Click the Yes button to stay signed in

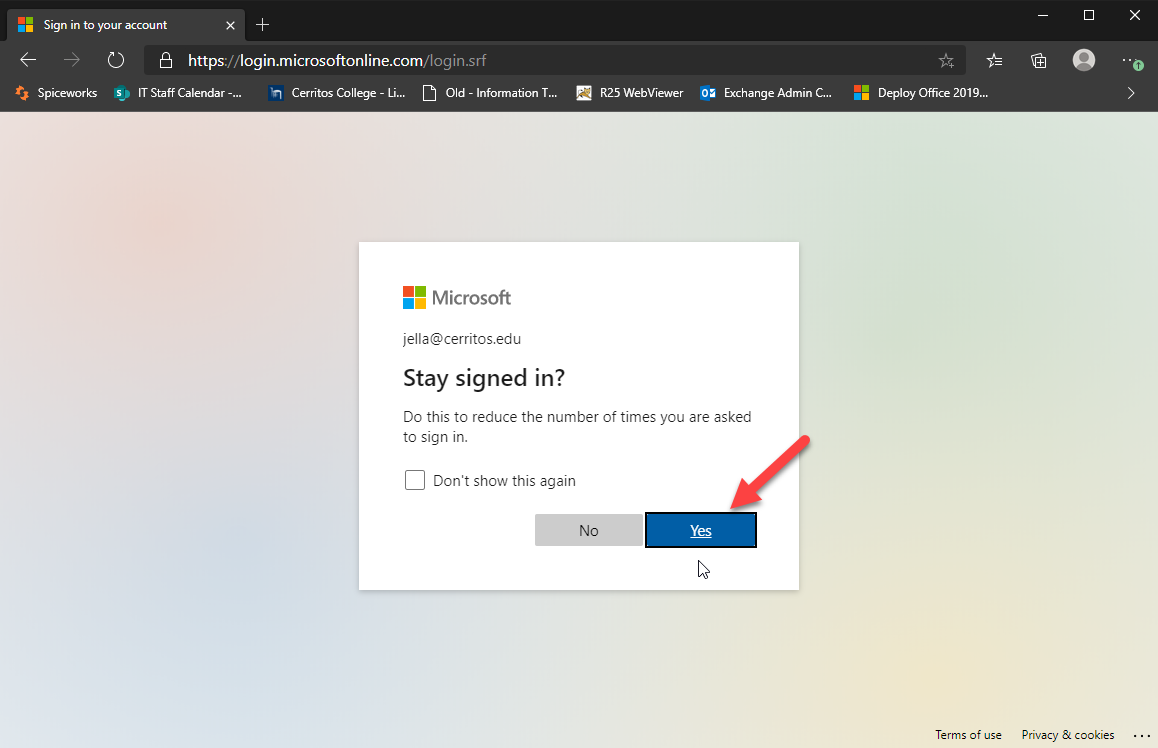[x=701, y=530]
